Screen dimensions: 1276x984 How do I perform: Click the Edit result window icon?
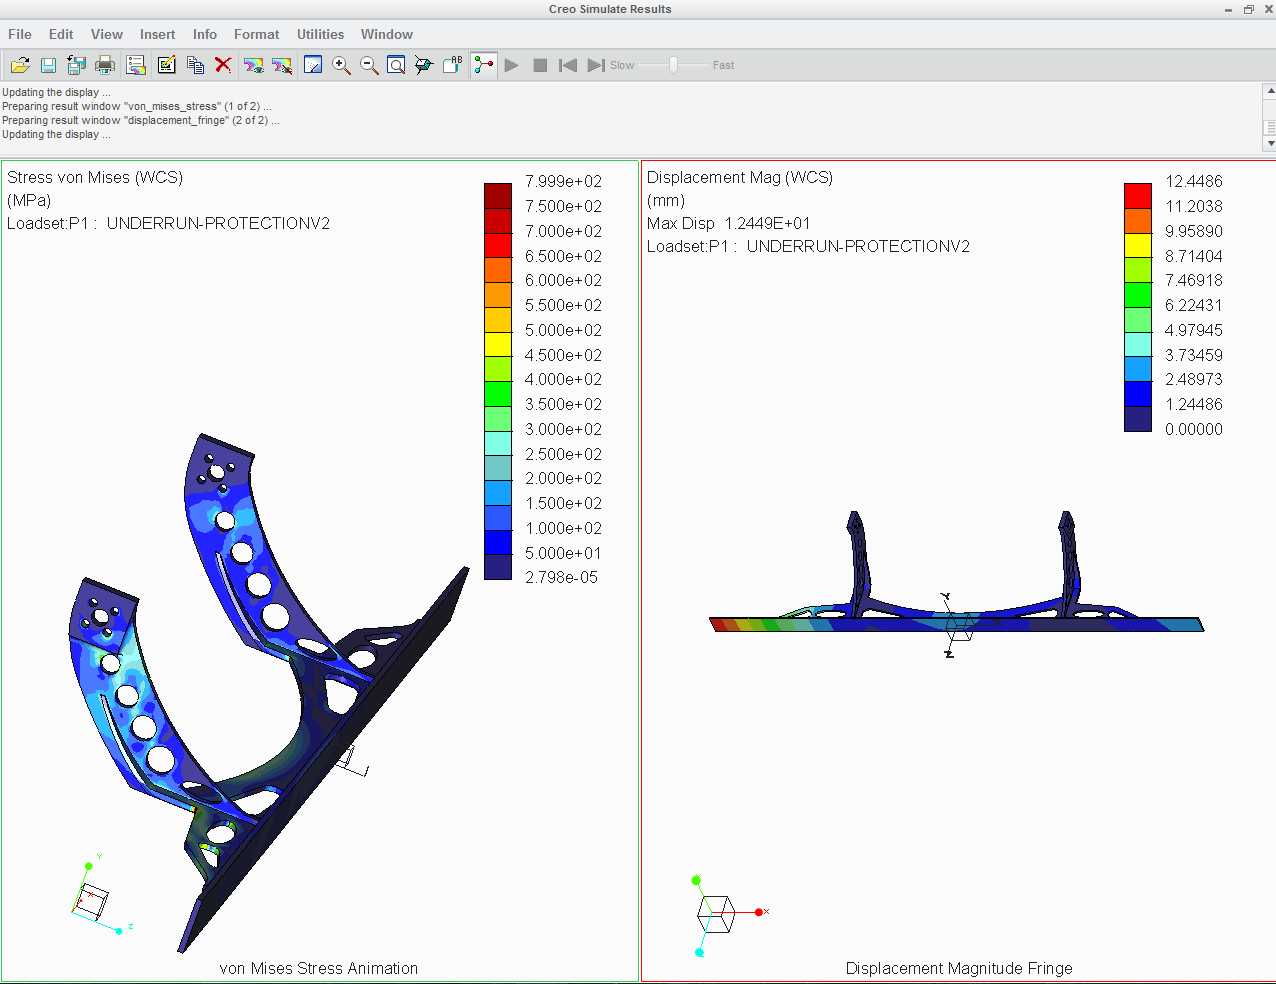click(x=166, y=65)
